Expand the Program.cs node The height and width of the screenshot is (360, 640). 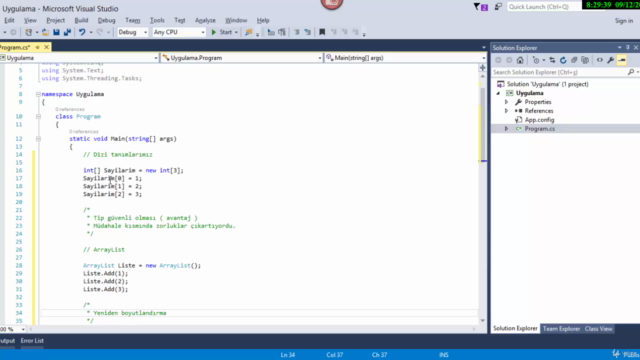coord(507,129)
